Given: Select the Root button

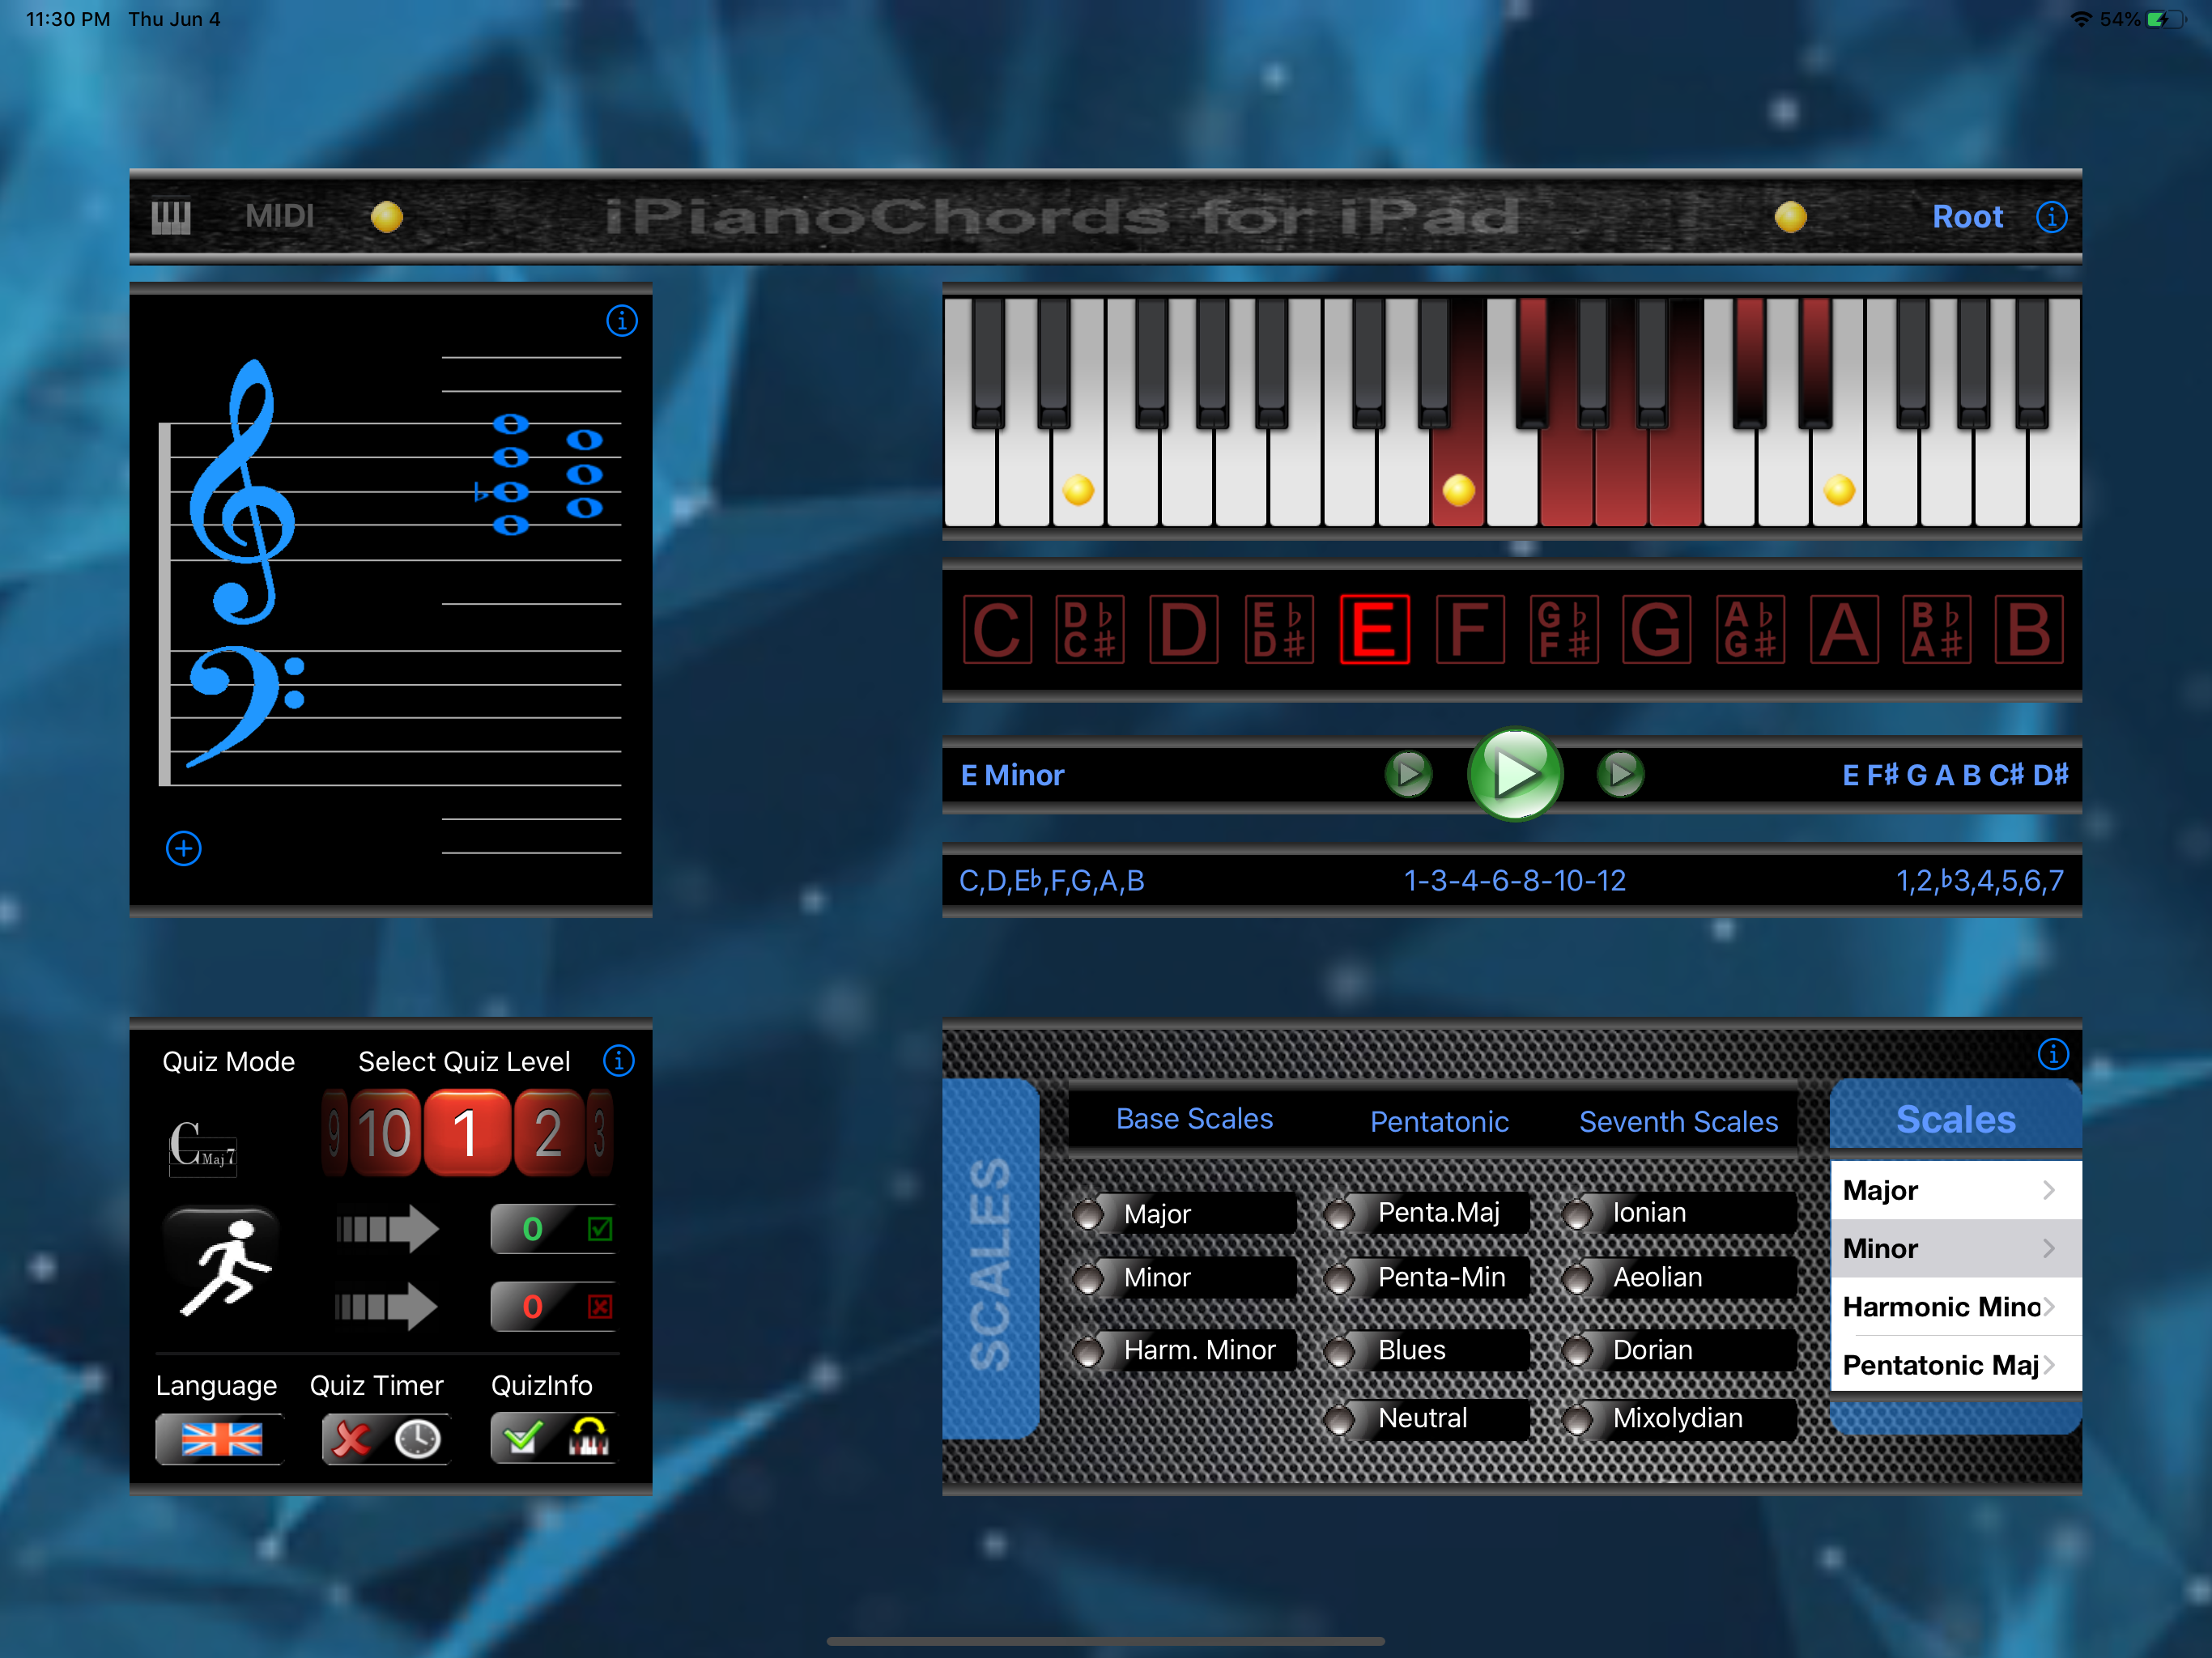Looking at the screenshot, I should click(x=1967, y=217).
